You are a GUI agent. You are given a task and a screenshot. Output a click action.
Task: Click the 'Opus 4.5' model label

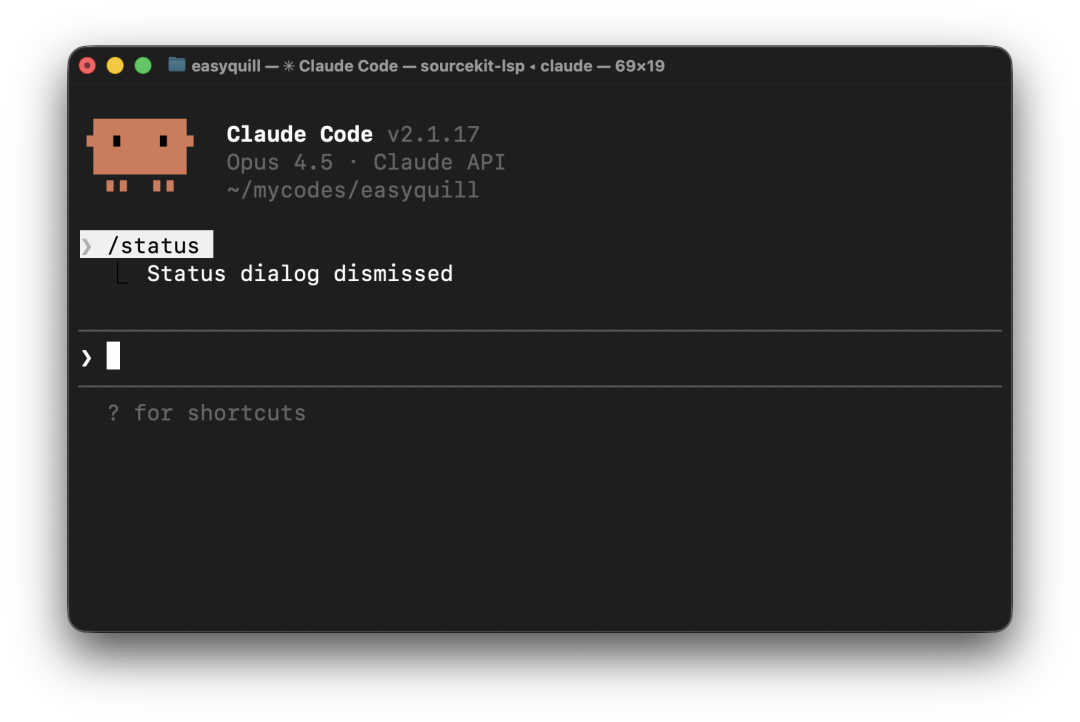(280, 162)
